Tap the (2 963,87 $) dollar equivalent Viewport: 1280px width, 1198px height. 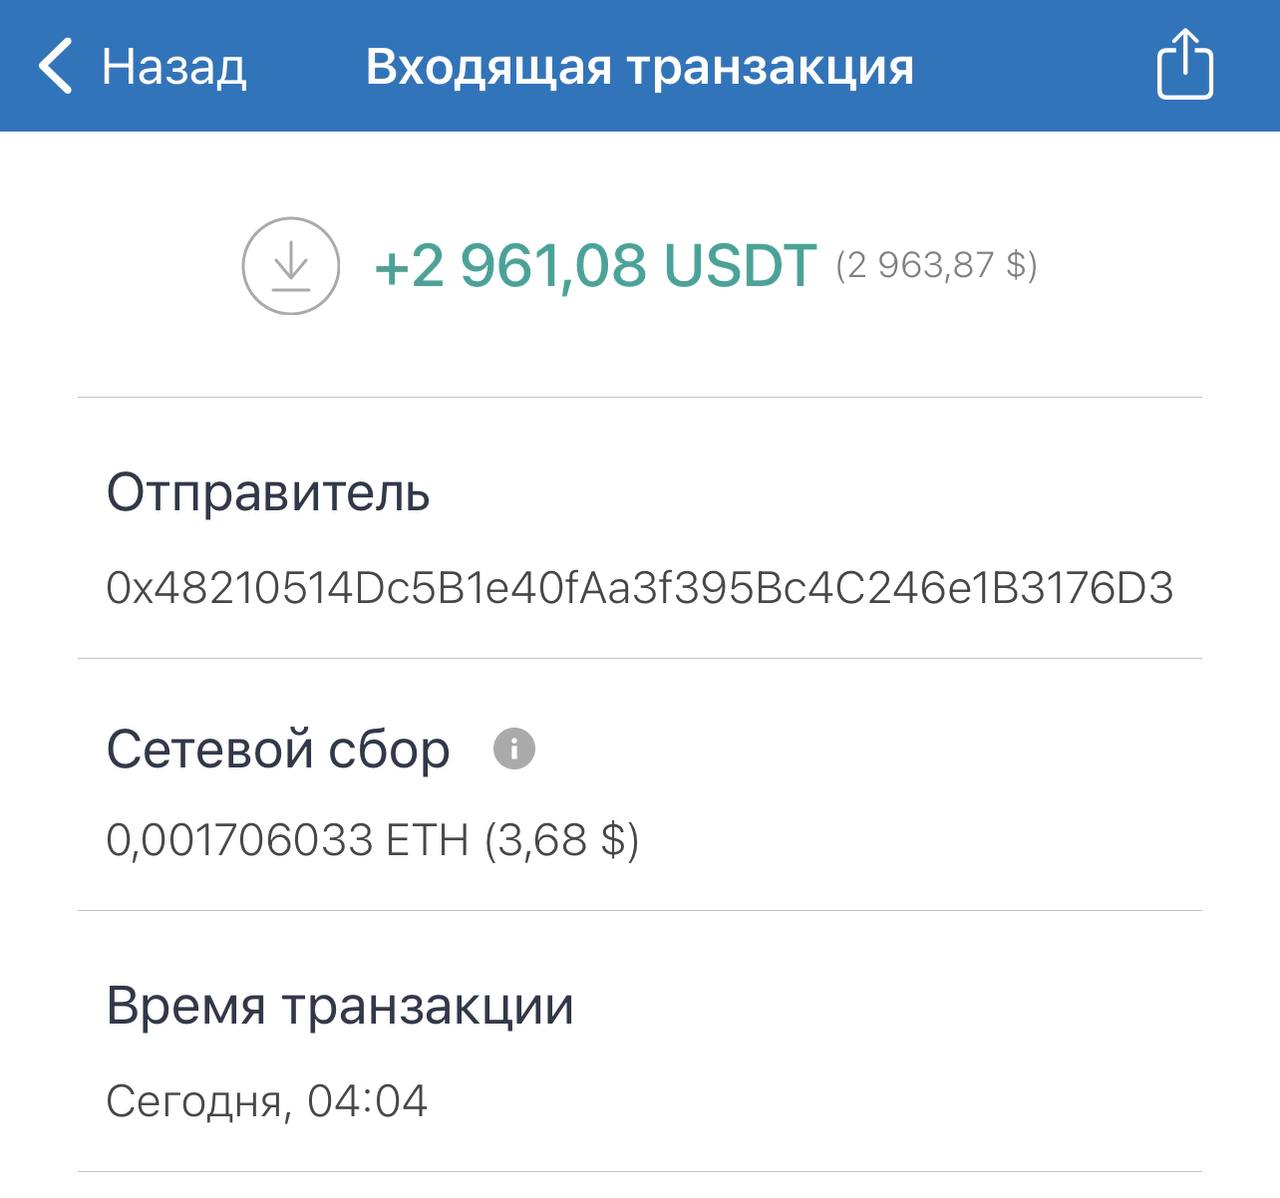tap(936, 265)
